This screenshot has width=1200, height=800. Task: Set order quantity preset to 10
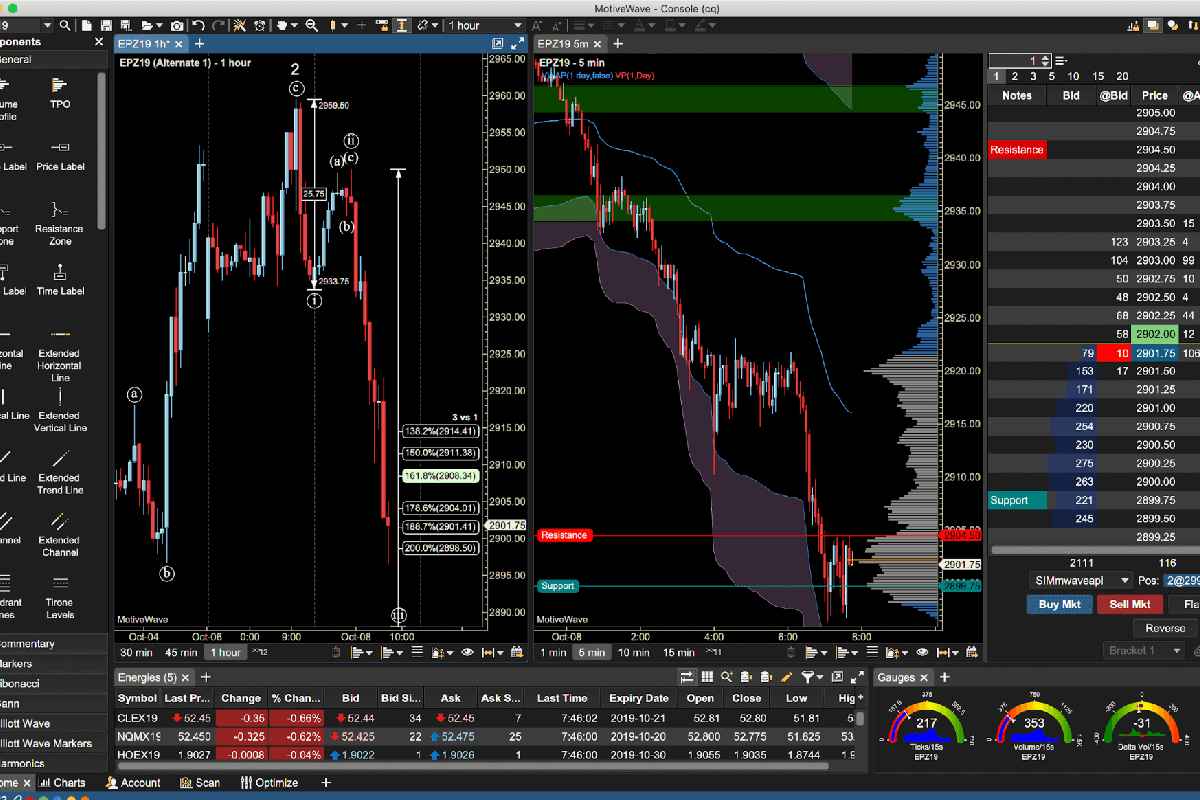click(1073, 76)
